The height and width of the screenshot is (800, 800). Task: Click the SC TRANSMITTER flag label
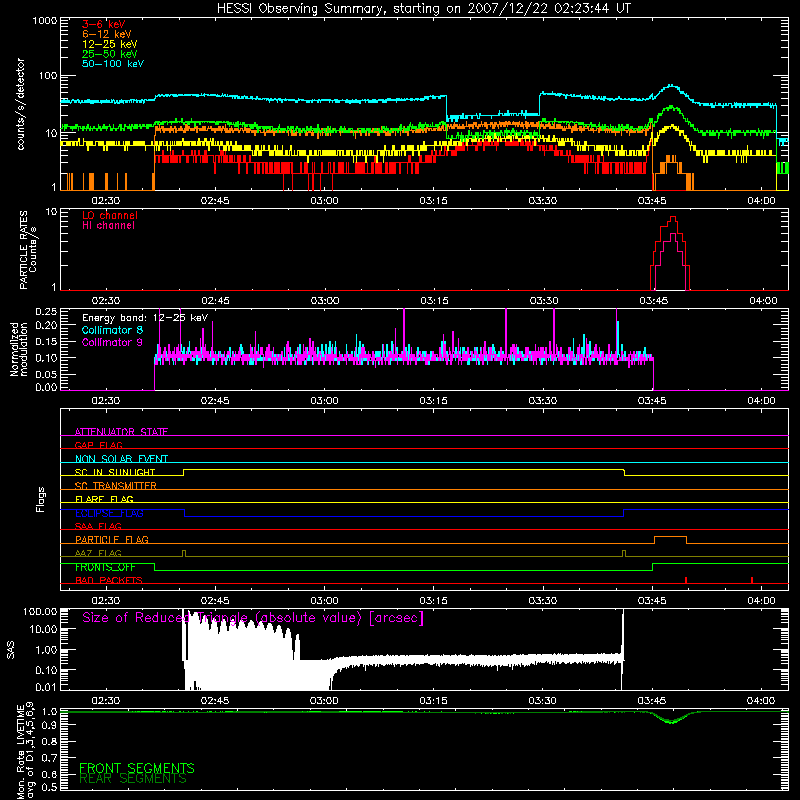[115, 486]
